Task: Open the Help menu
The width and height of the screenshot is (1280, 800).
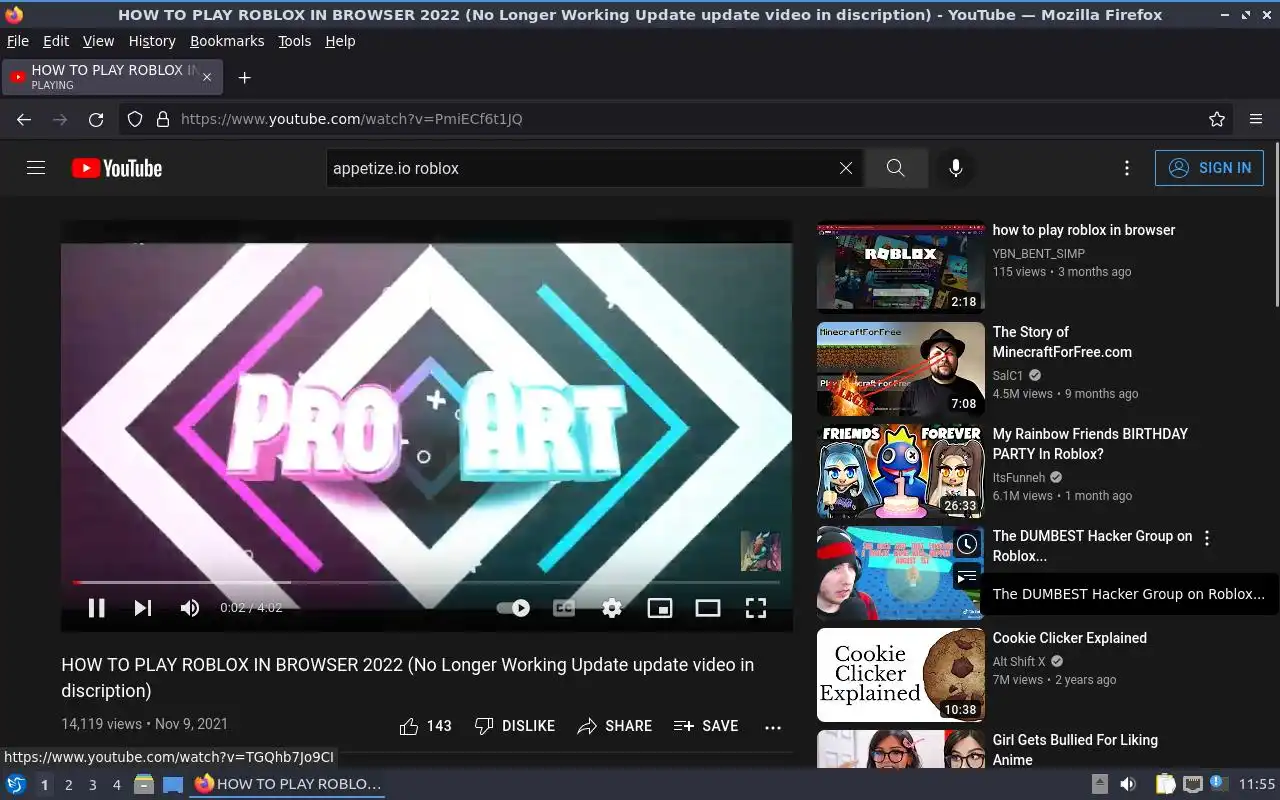Action: click(340, 41)
